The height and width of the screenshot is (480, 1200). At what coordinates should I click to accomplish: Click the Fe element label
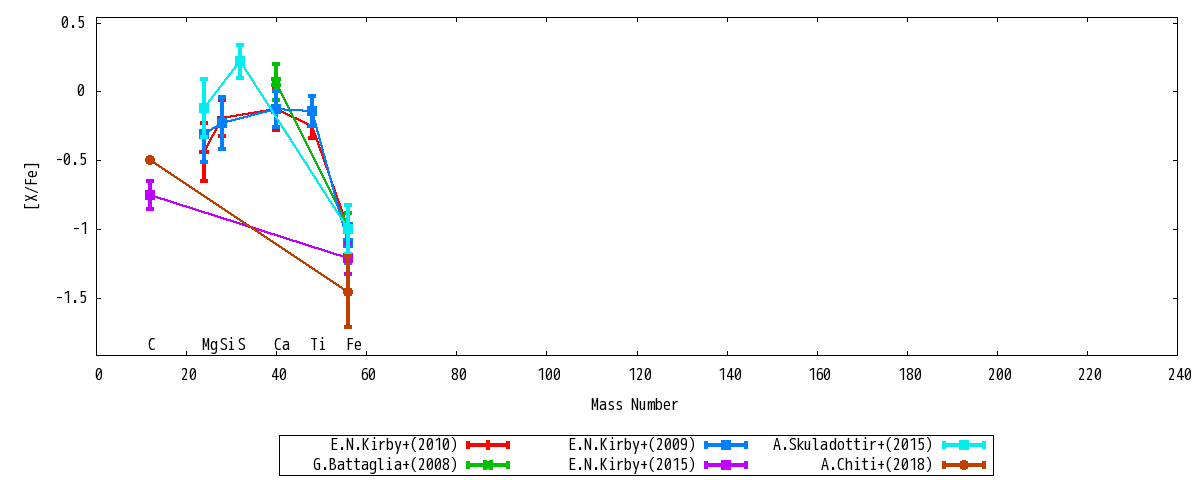tap(354, 345)
